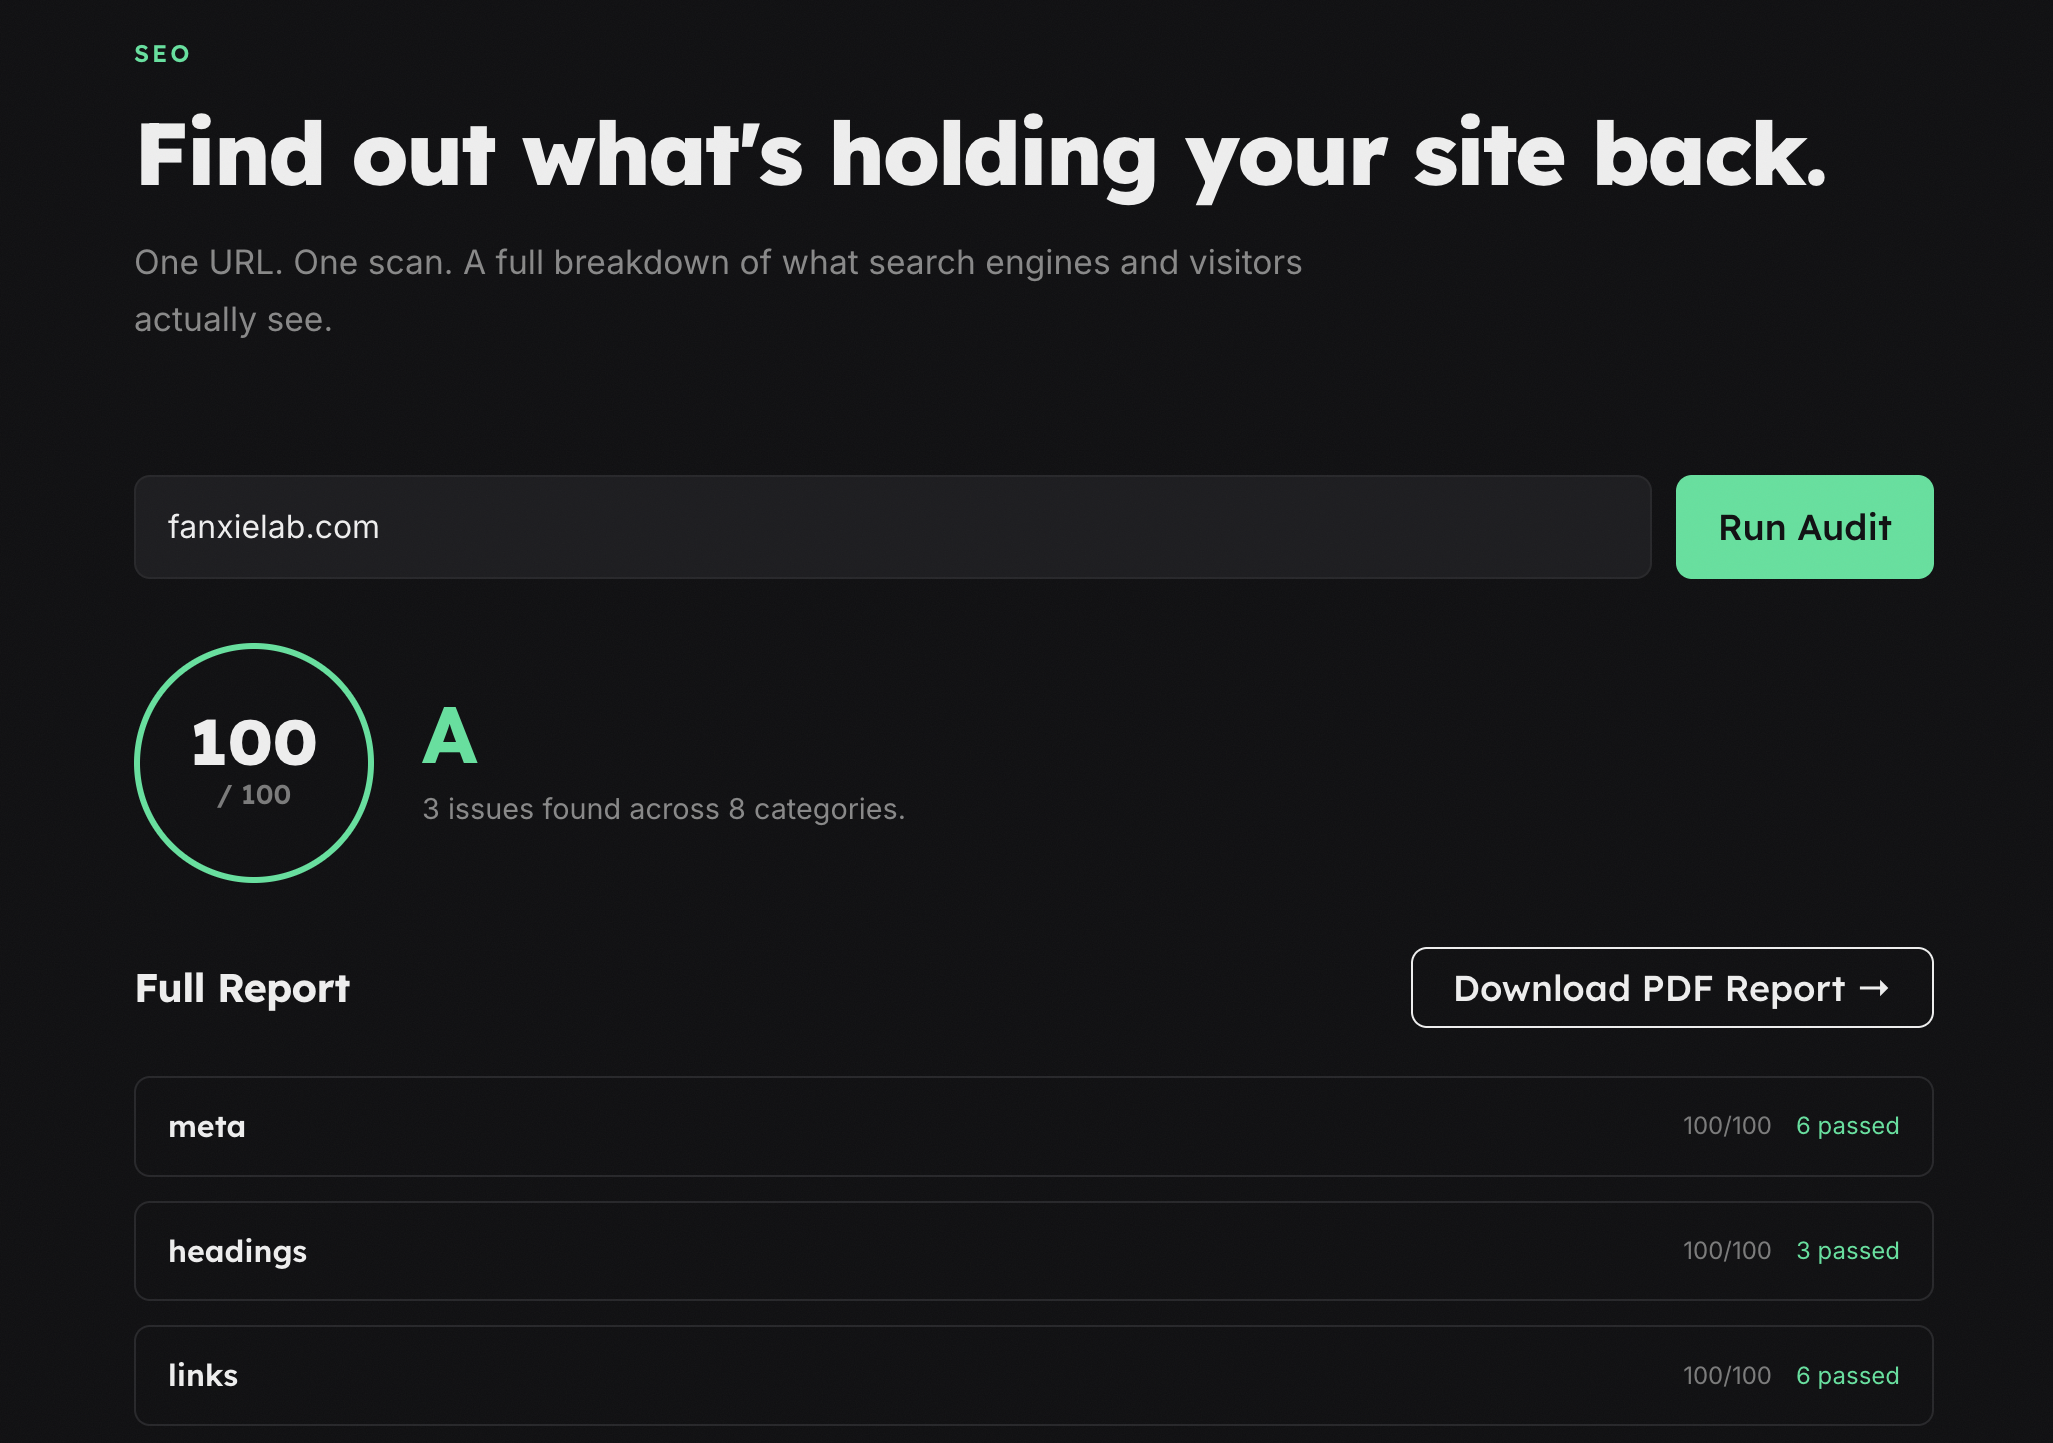Click the arrow icon beside Download PDF Report
Image resolution: width=2053 pixels, height=1443 pixels.
pyautogui.click(x=1874, y=988)
